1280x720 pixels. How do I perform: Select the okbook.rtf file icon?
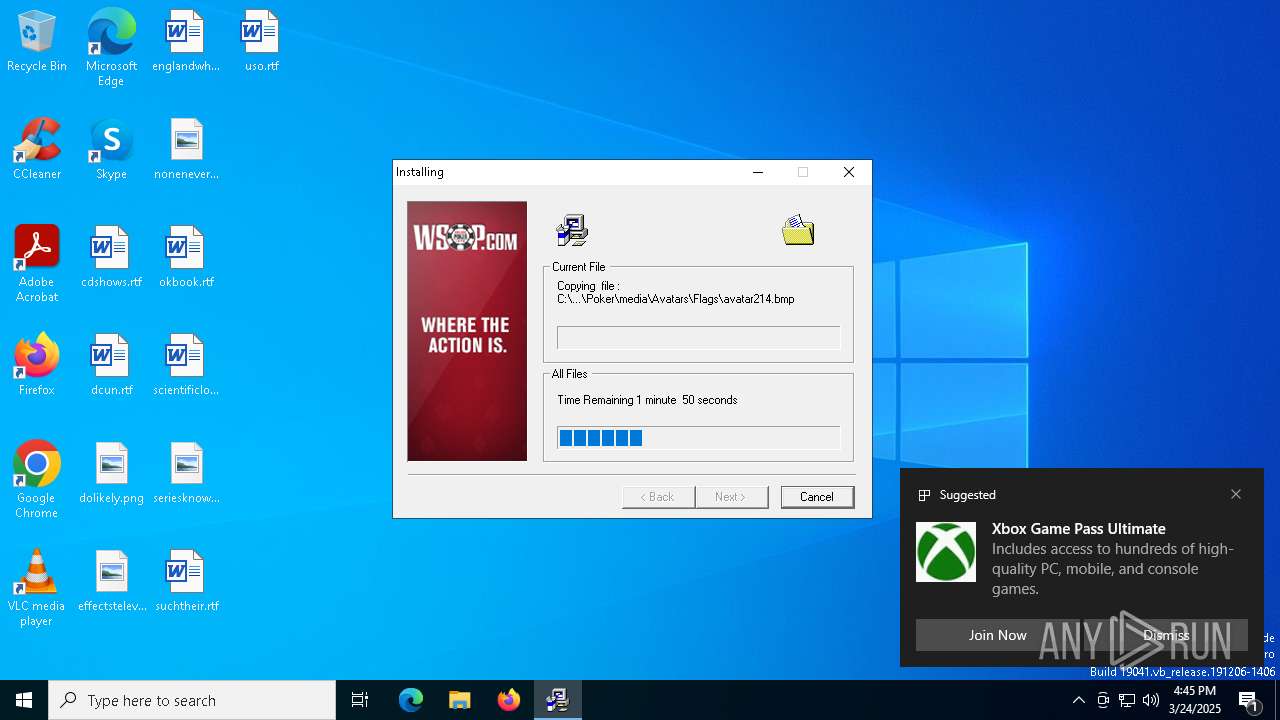(186, 256)
